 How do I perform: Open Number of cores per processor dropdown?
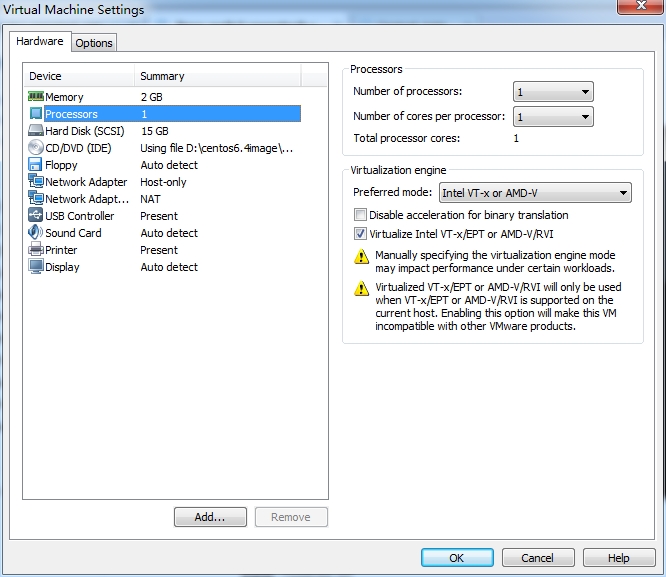pos(553,116)
